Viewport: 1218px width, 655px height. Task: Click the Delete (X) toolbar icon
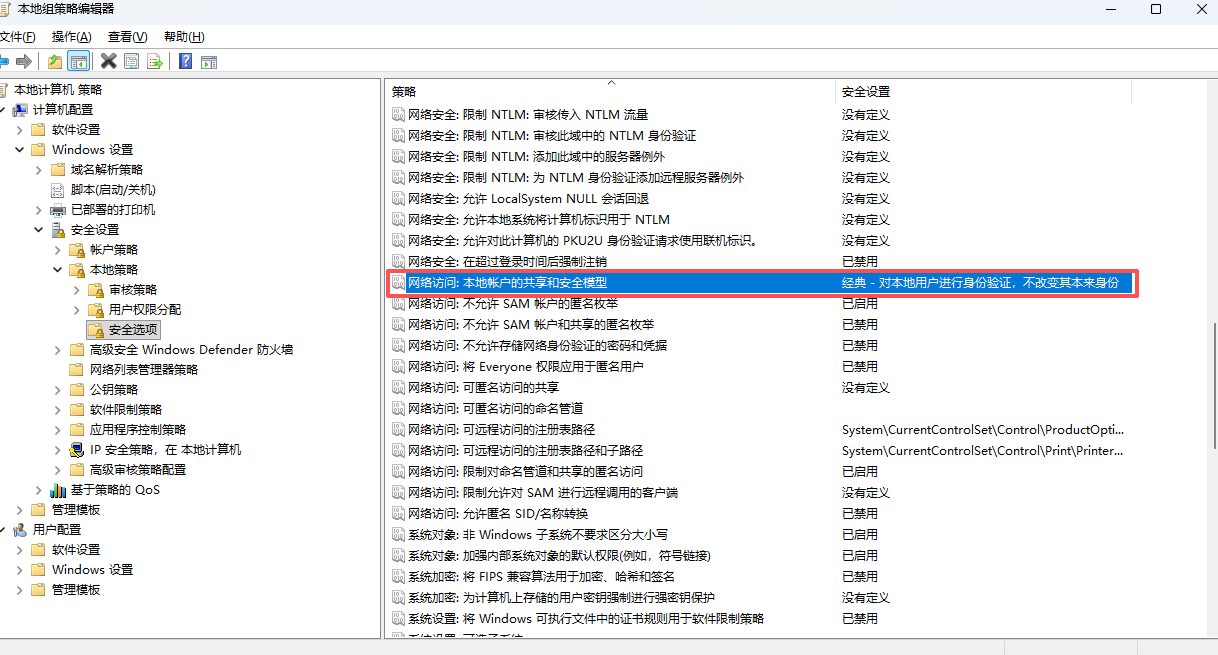pyautogui.click(x=108, y=61)
